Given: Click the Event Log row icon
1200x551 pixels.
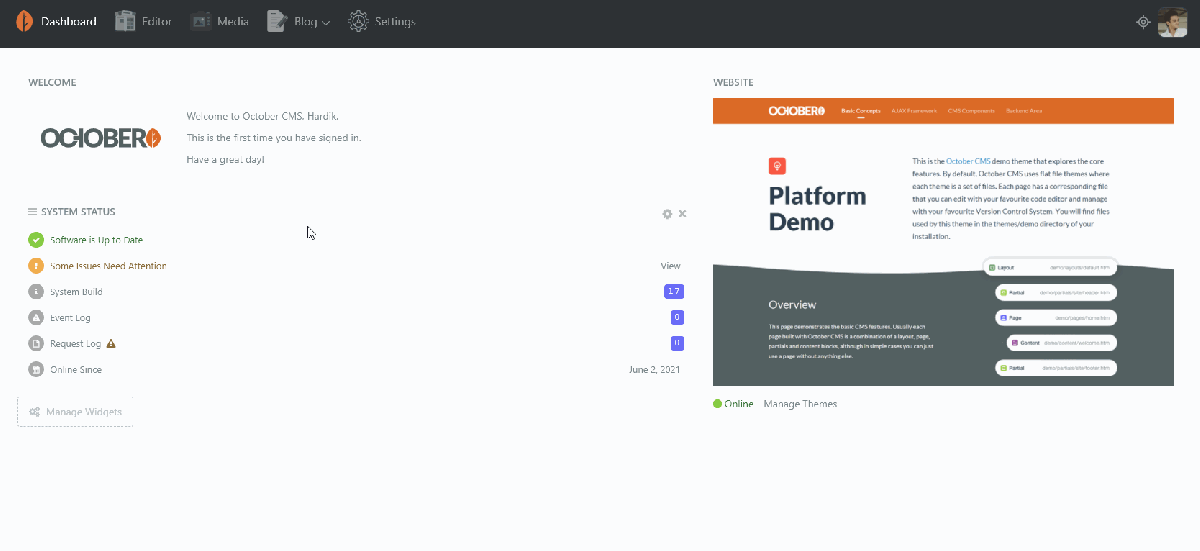Looking at the screenshot, I should 36,318.
